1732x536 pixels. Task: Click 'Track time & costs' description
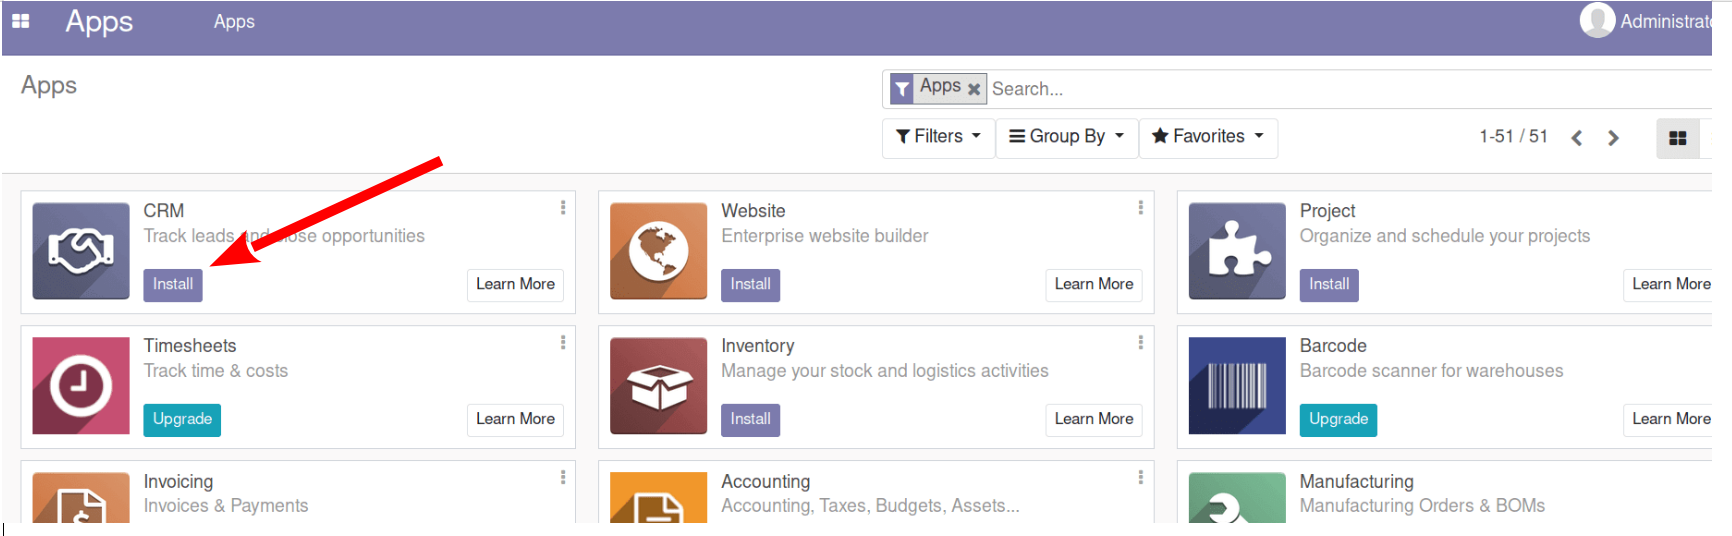(216, 371)
